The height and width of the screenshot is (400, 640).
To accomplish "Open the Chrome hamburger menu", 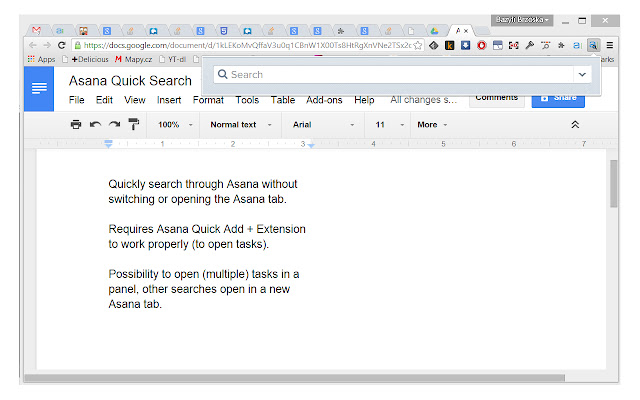I will pos(609,45).
